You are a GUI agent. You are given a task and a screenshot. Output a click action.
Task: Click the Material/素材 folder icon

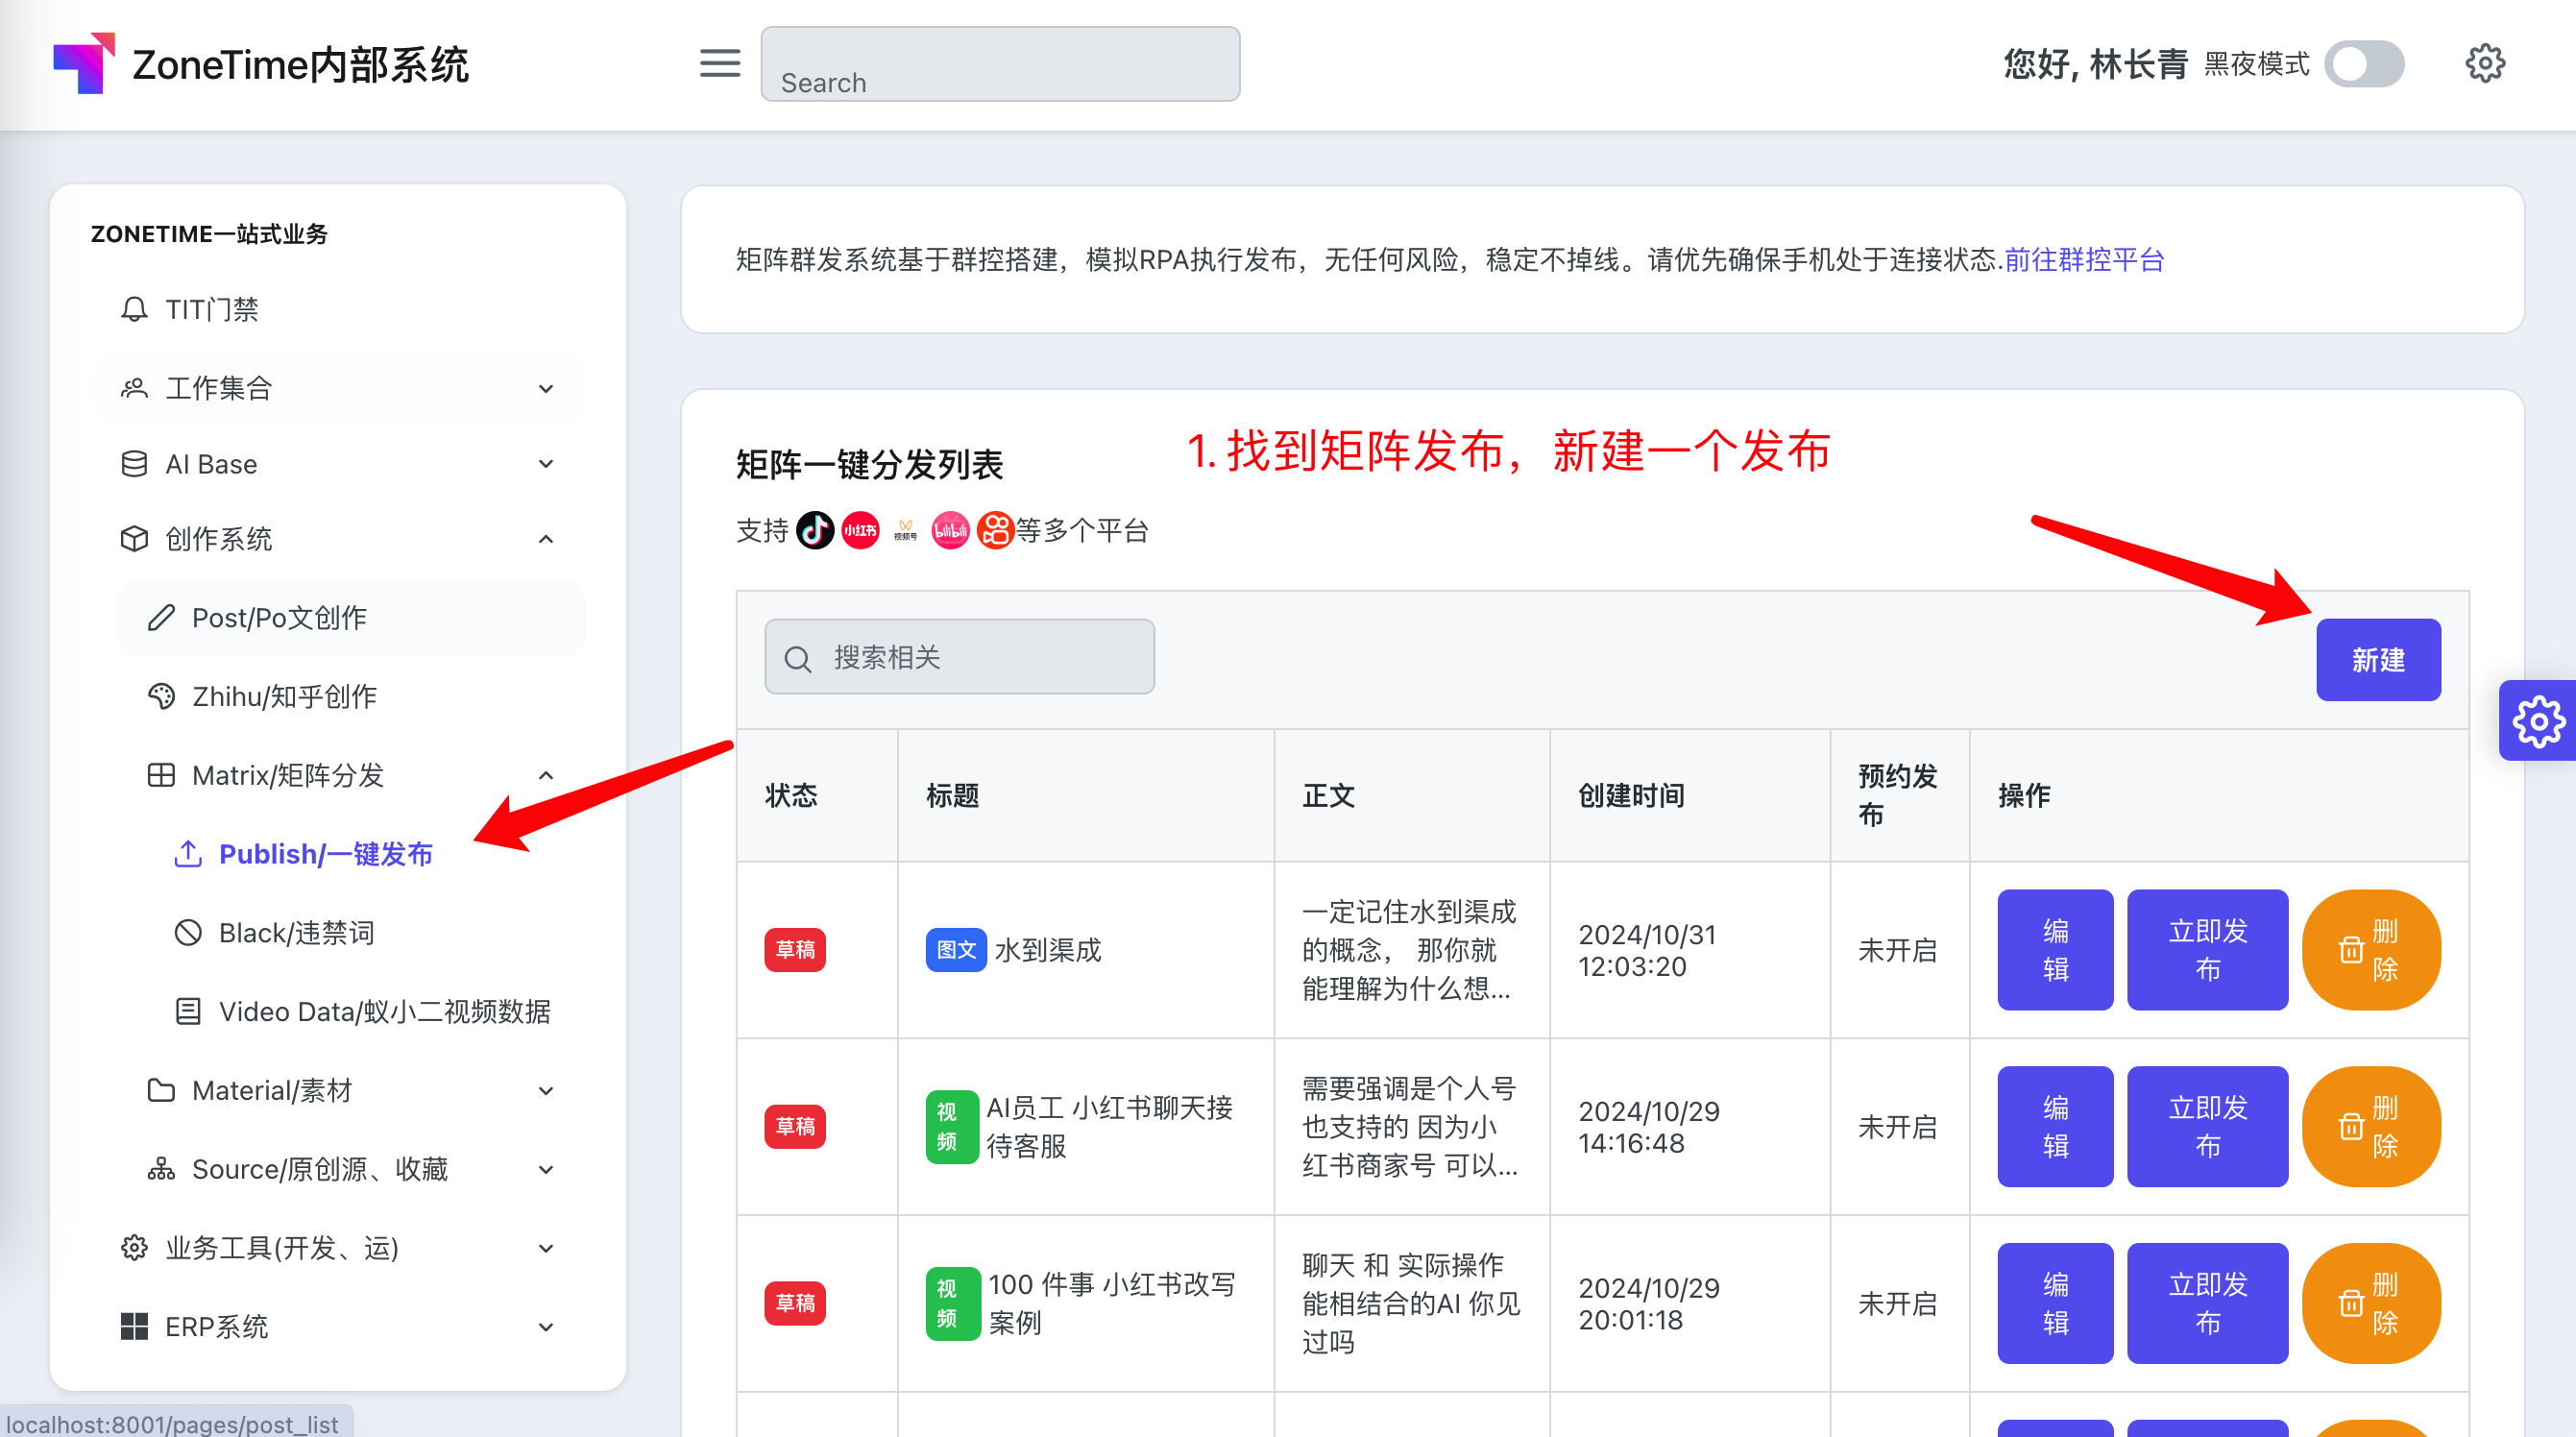161,1090
